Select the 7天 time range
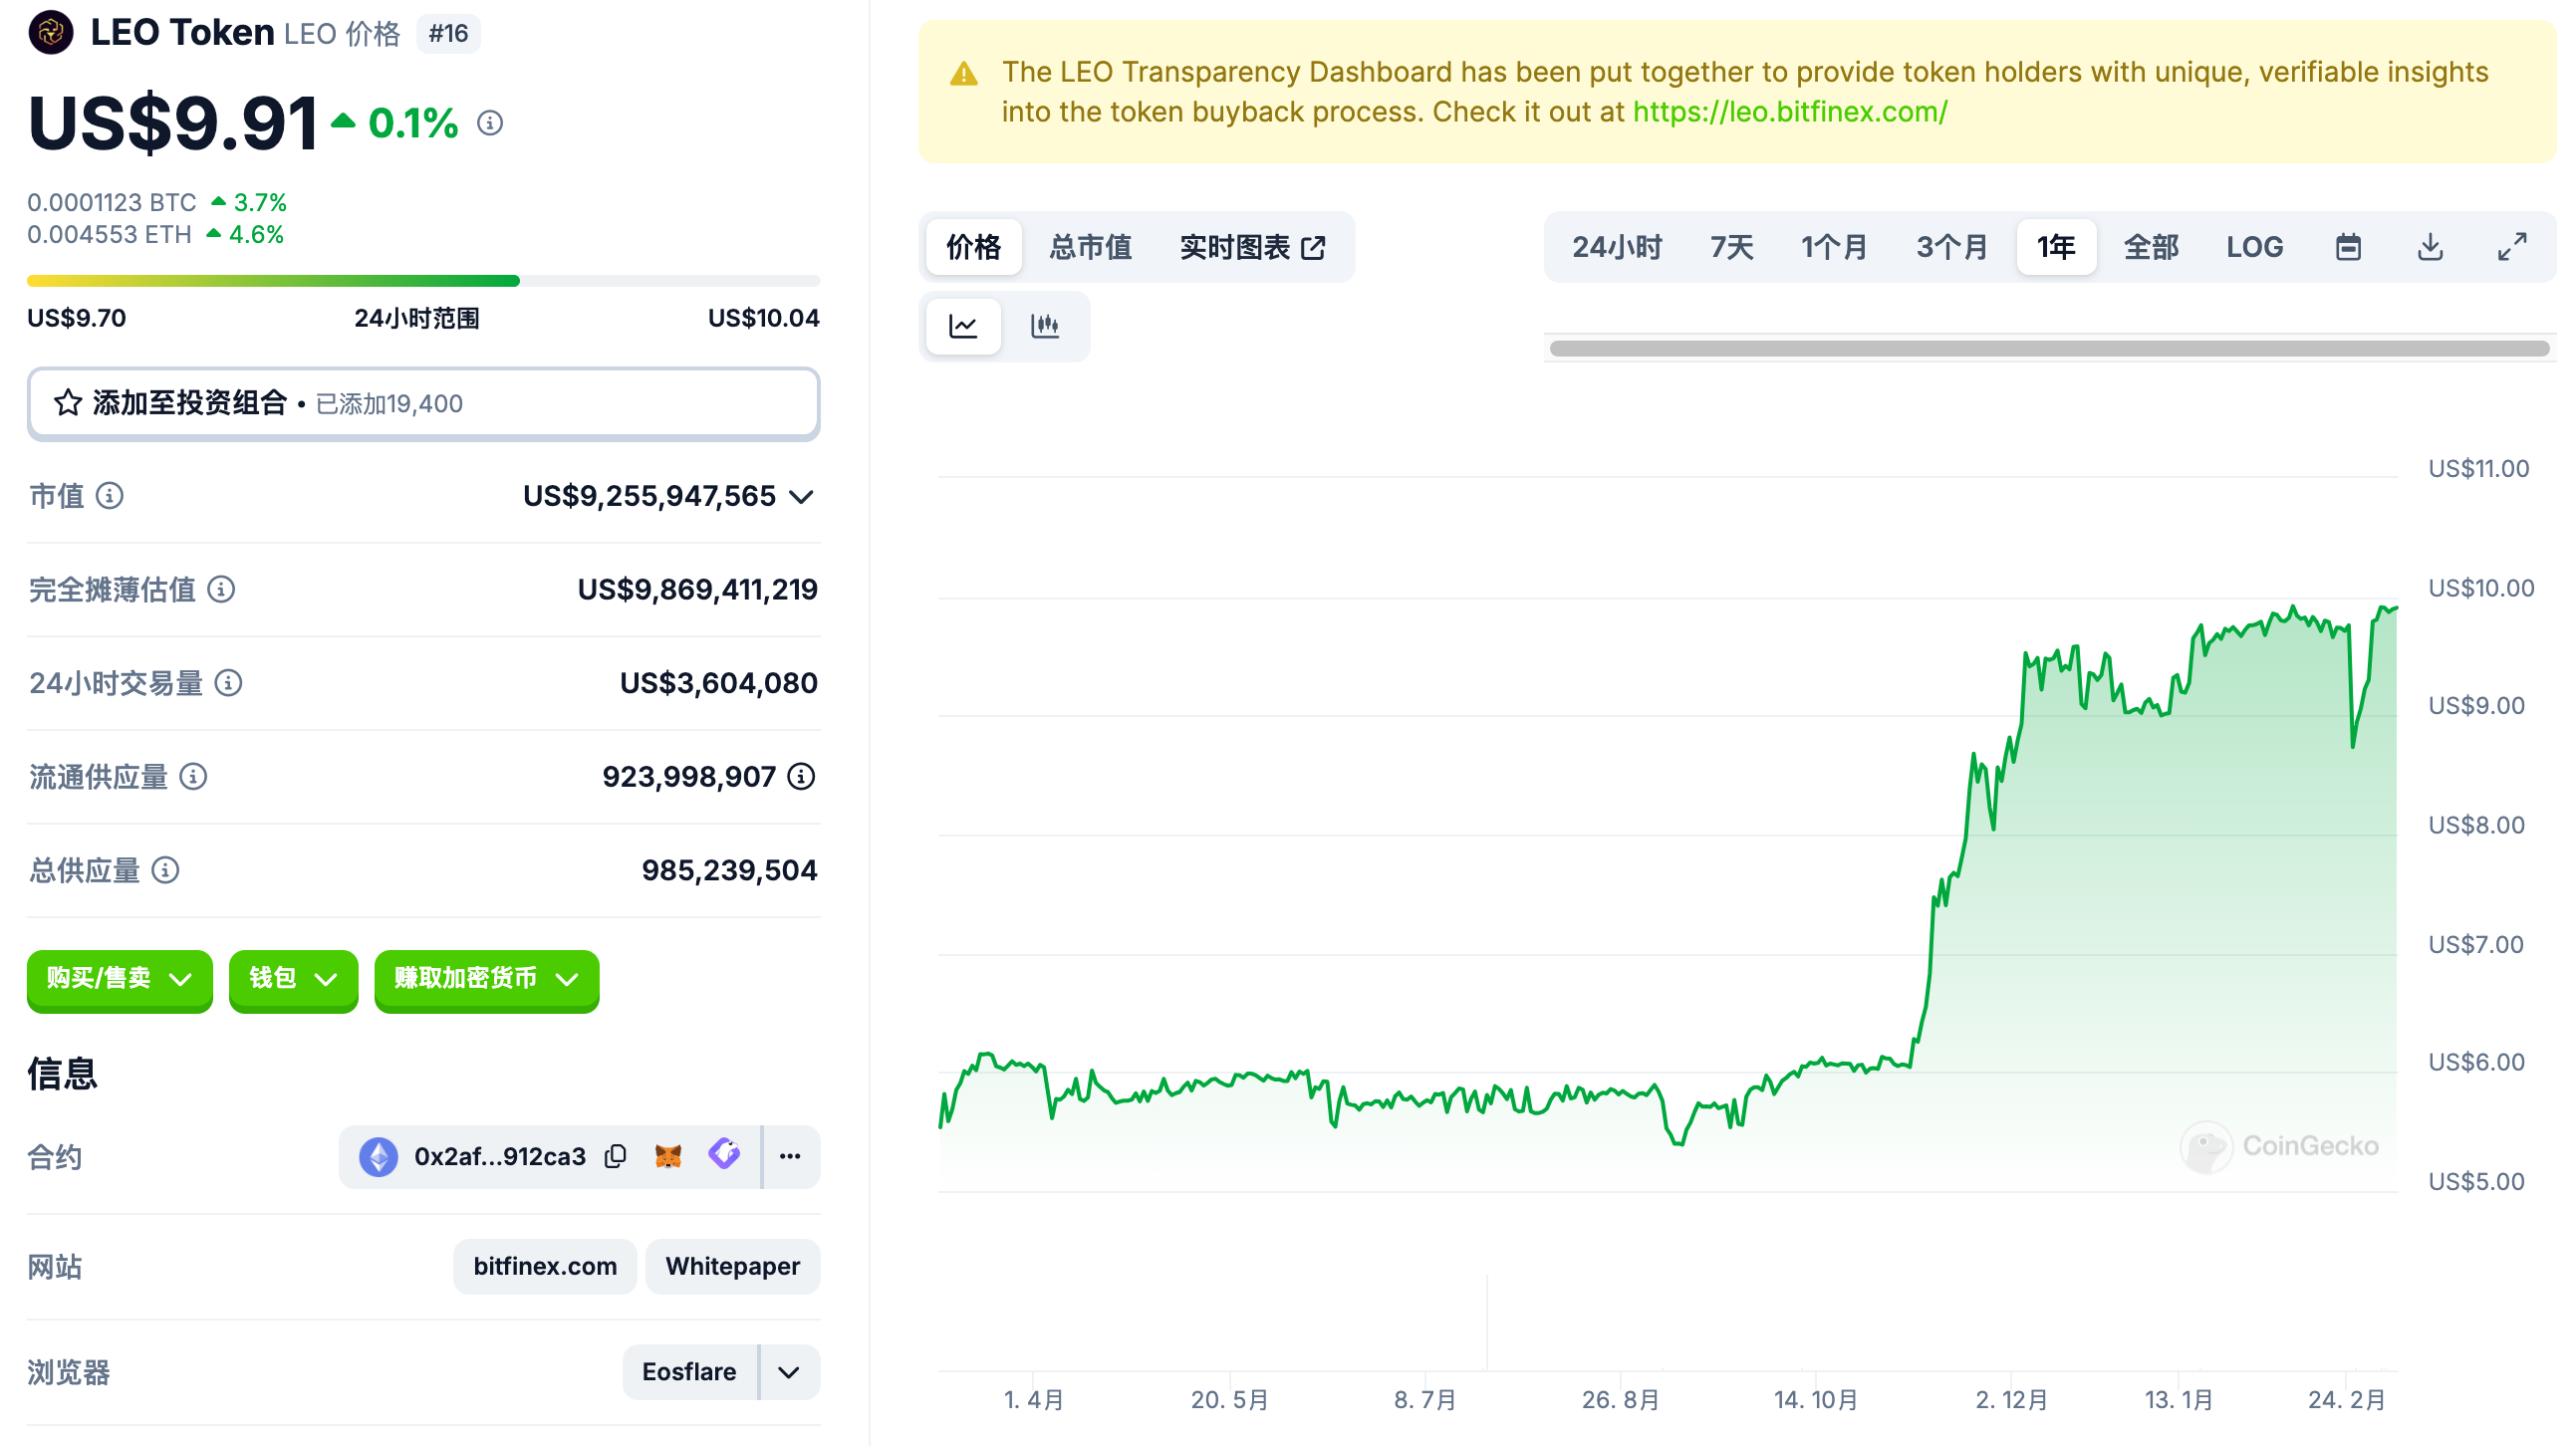The image size is (2576, 1446). 1731,247
